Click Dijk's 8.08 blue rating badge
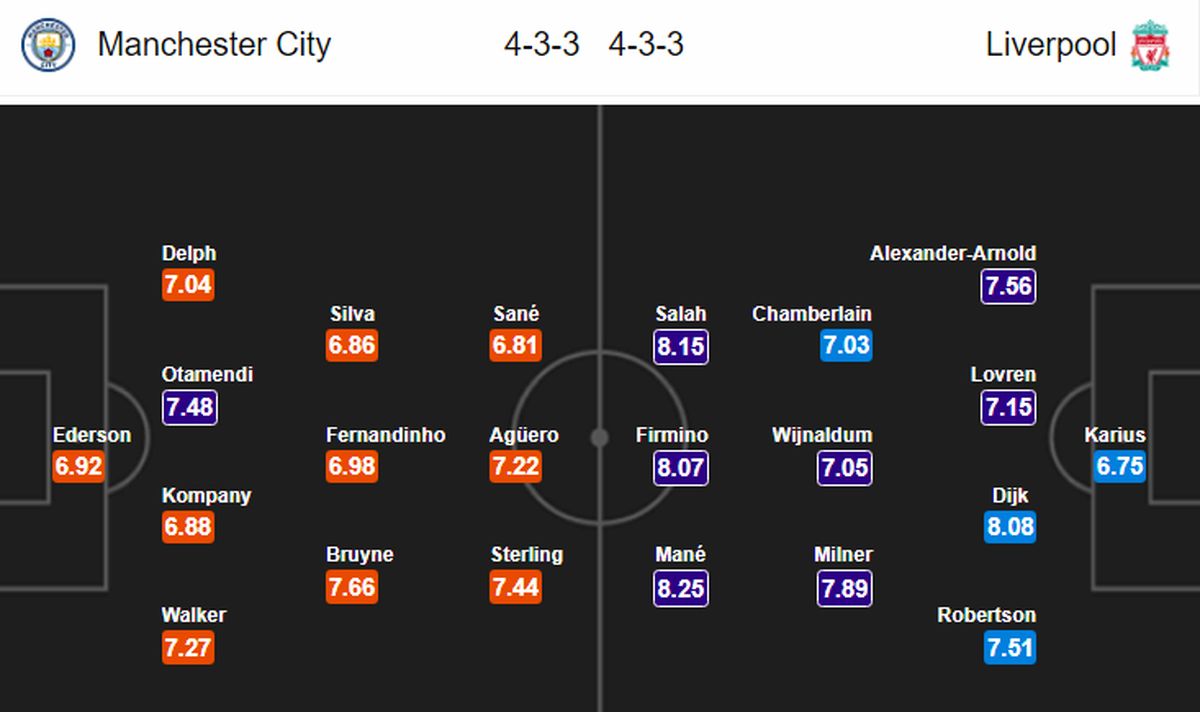 pos(1009,527)
